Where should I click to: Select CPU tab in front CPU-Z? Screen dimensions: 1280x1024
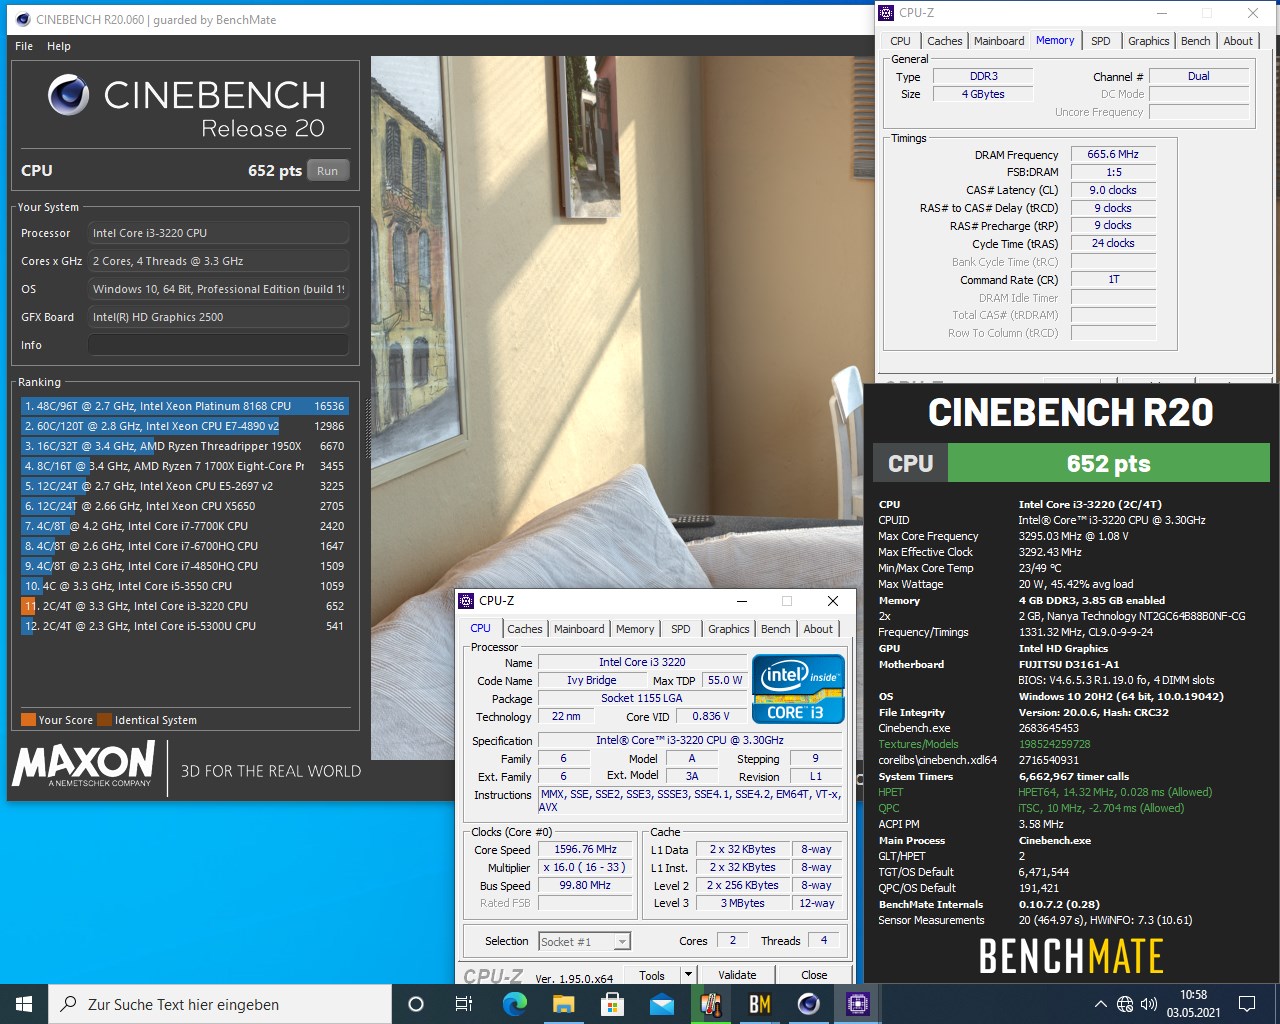[481, 628]
